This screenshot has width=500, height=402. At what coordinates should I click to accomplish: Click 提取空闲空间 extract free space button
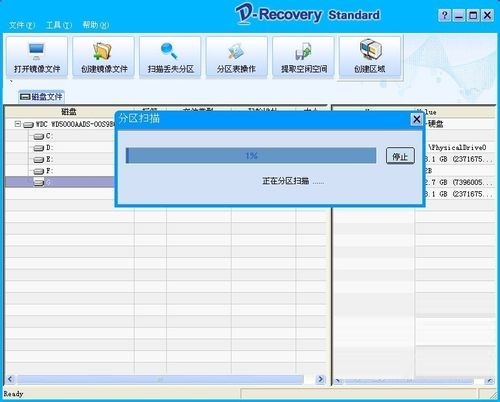303,57
